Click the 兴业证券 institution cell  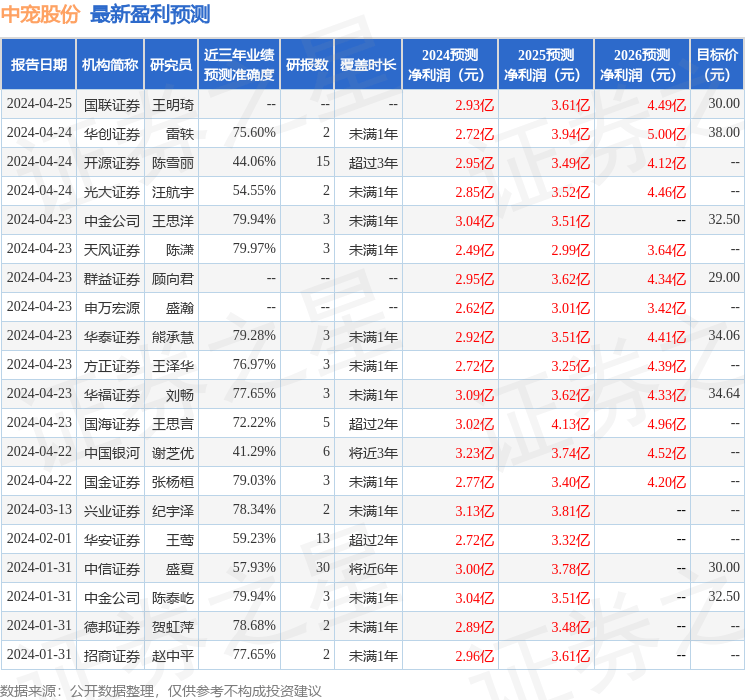coord(112,511)
